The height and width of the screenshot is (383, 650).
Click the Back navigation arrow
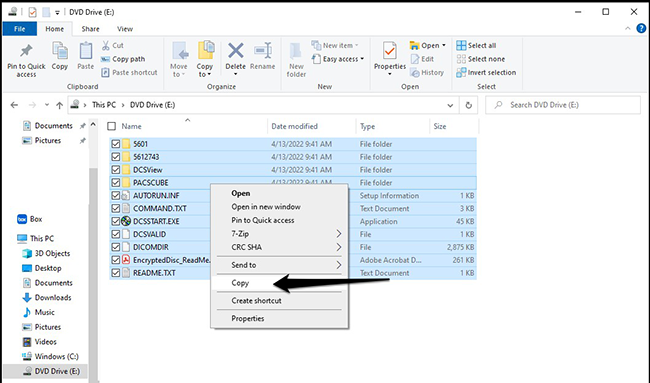pyautogui.click(x=14, y=105)
